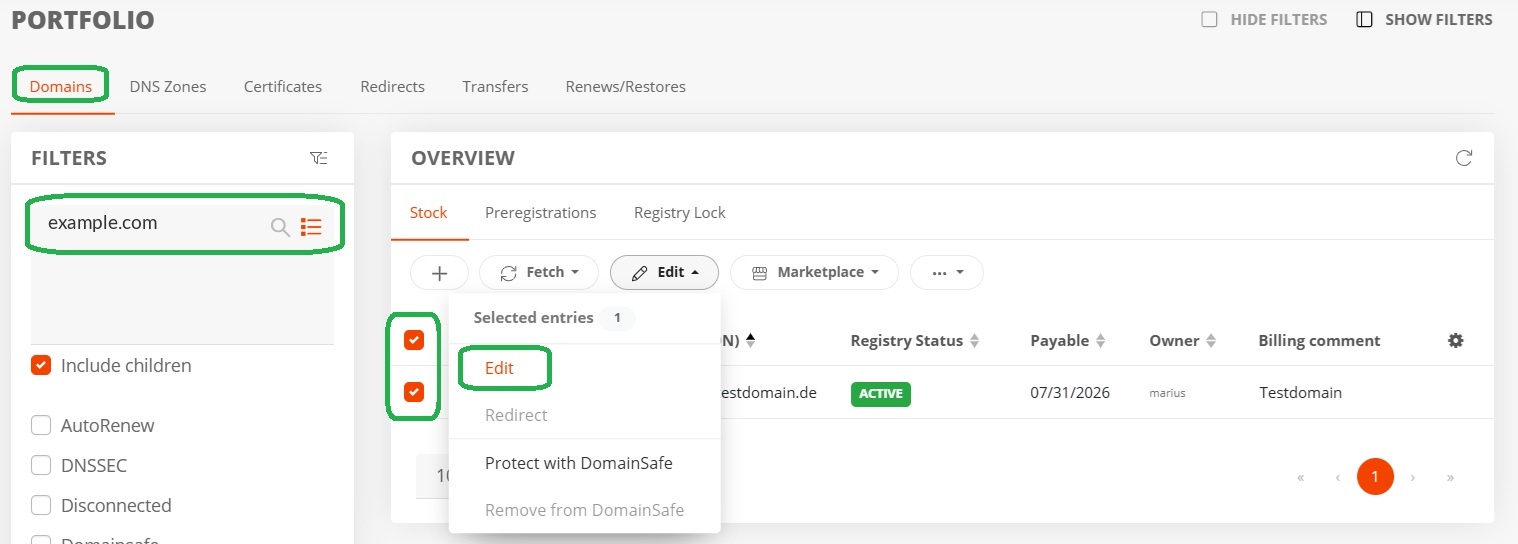This screenshot has height=544, width=1518.
Task: Open the Marketplace dropdown
Action: coord(814,272)
